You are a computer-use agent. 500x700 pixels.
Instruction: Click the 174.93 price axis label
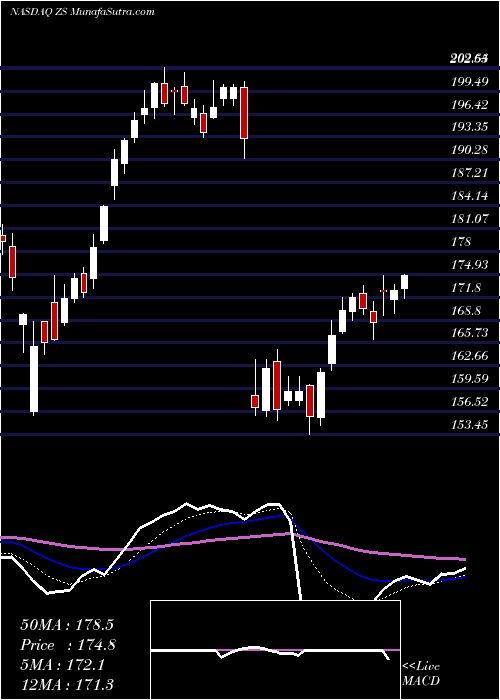468,265
